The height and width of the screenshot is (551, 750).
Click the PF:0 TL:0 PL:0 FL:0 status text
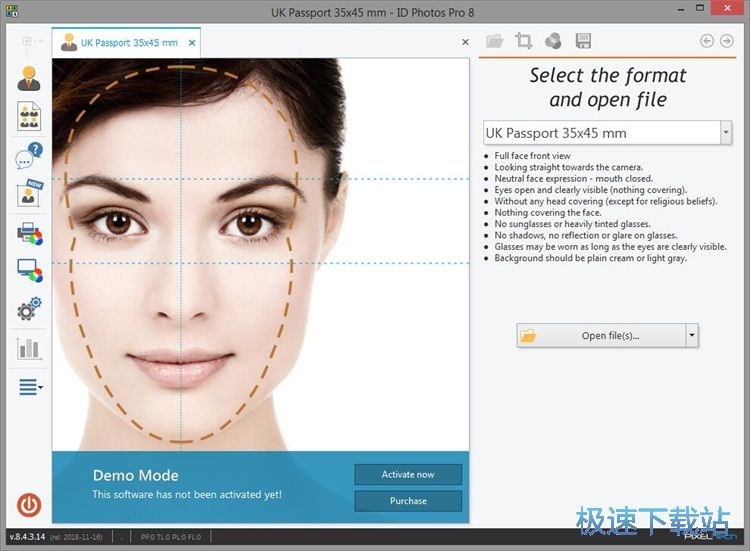tap(171, 537)
